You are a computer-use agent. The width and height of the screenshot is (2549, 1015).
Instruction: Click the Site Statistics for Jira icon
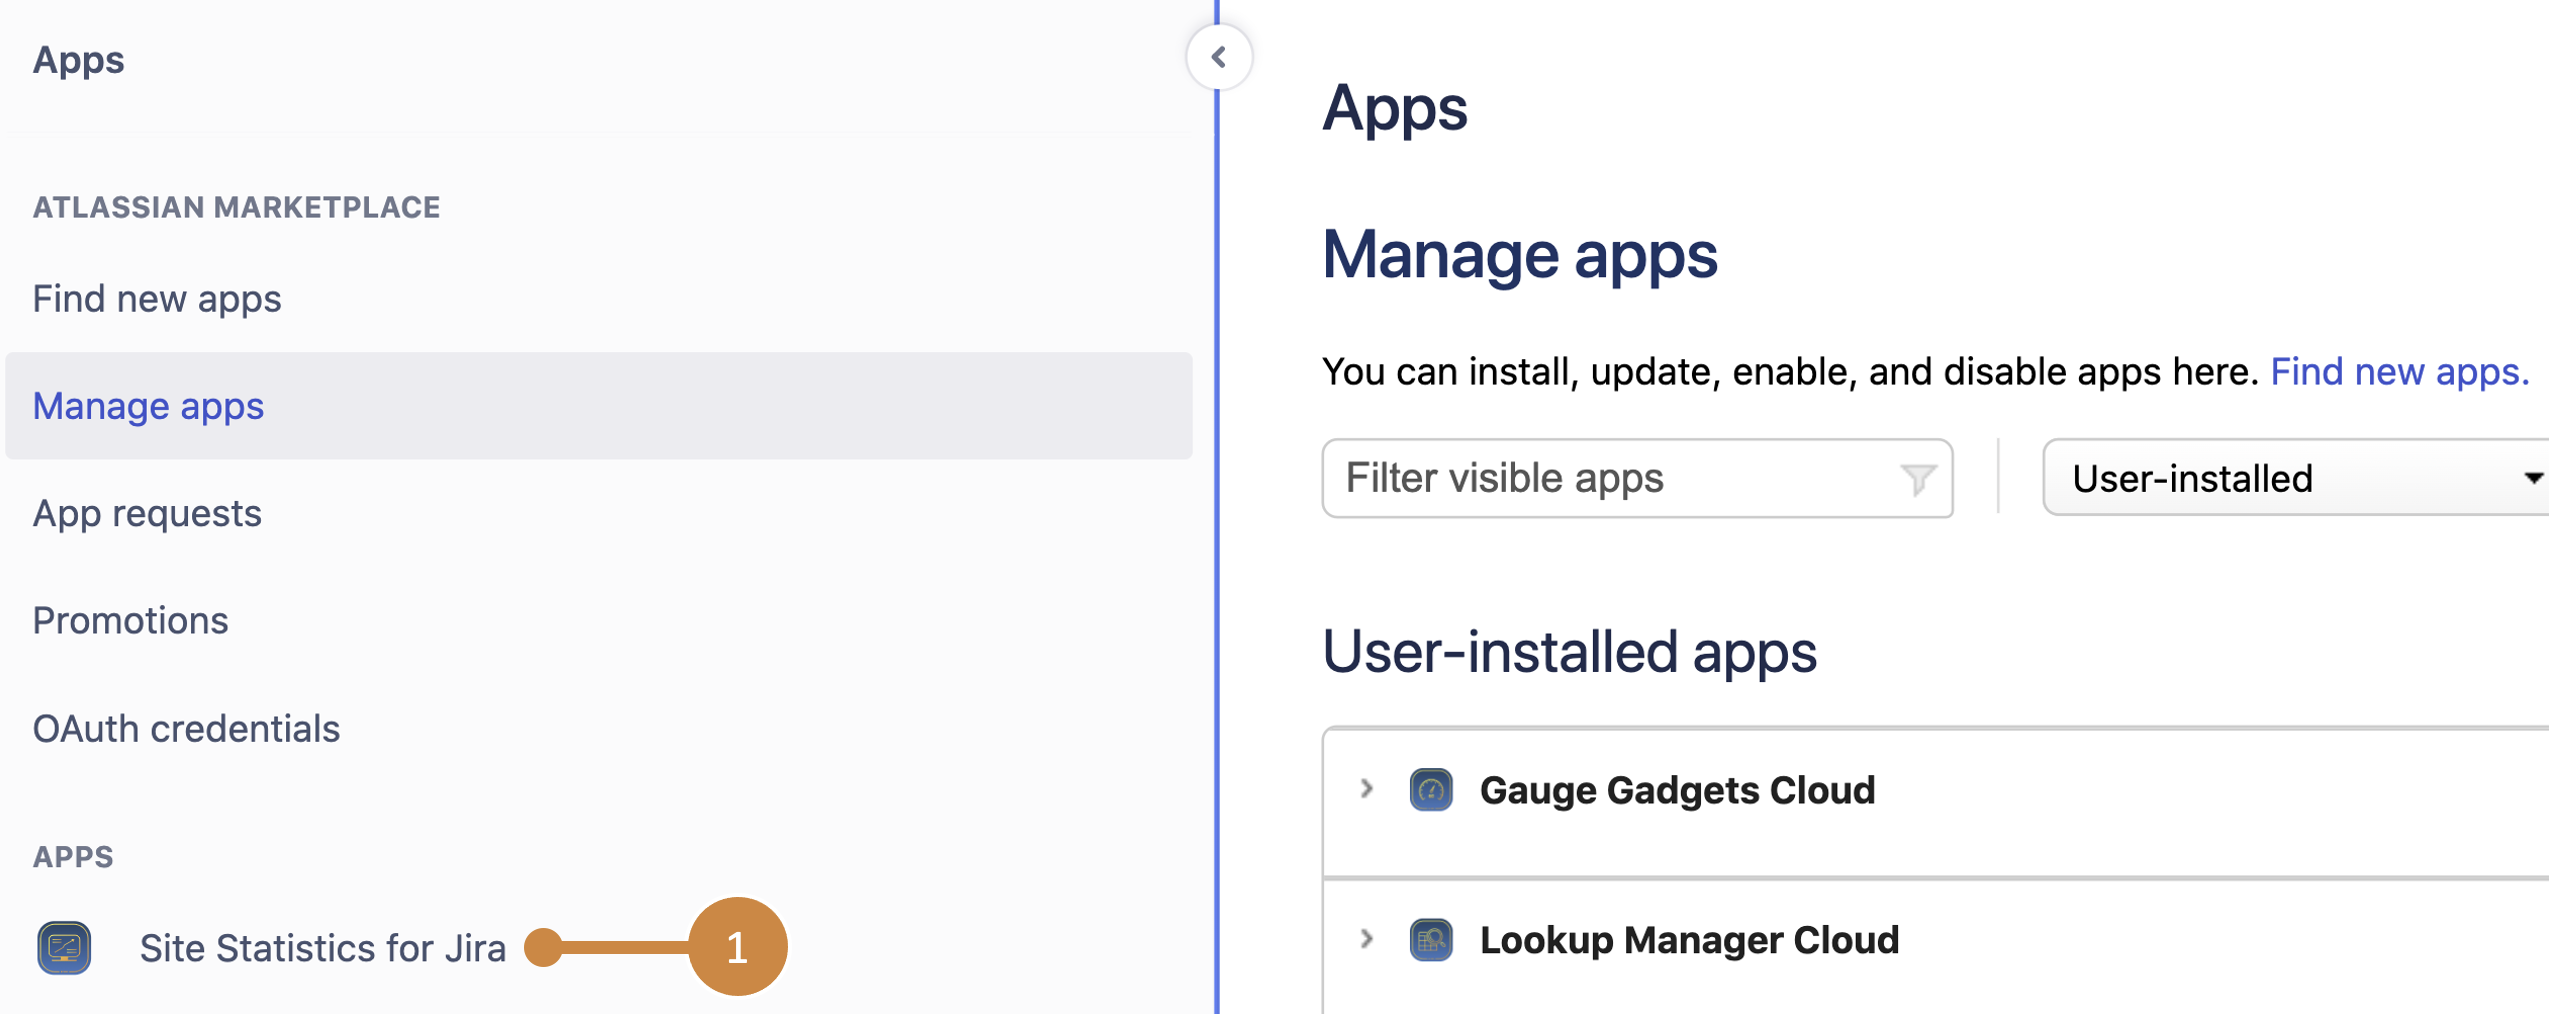coord(64,947)
